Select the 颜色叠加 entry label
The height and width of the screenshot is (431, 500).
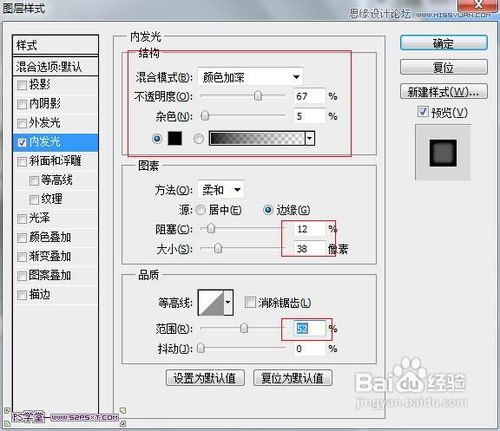click(50, 237)
